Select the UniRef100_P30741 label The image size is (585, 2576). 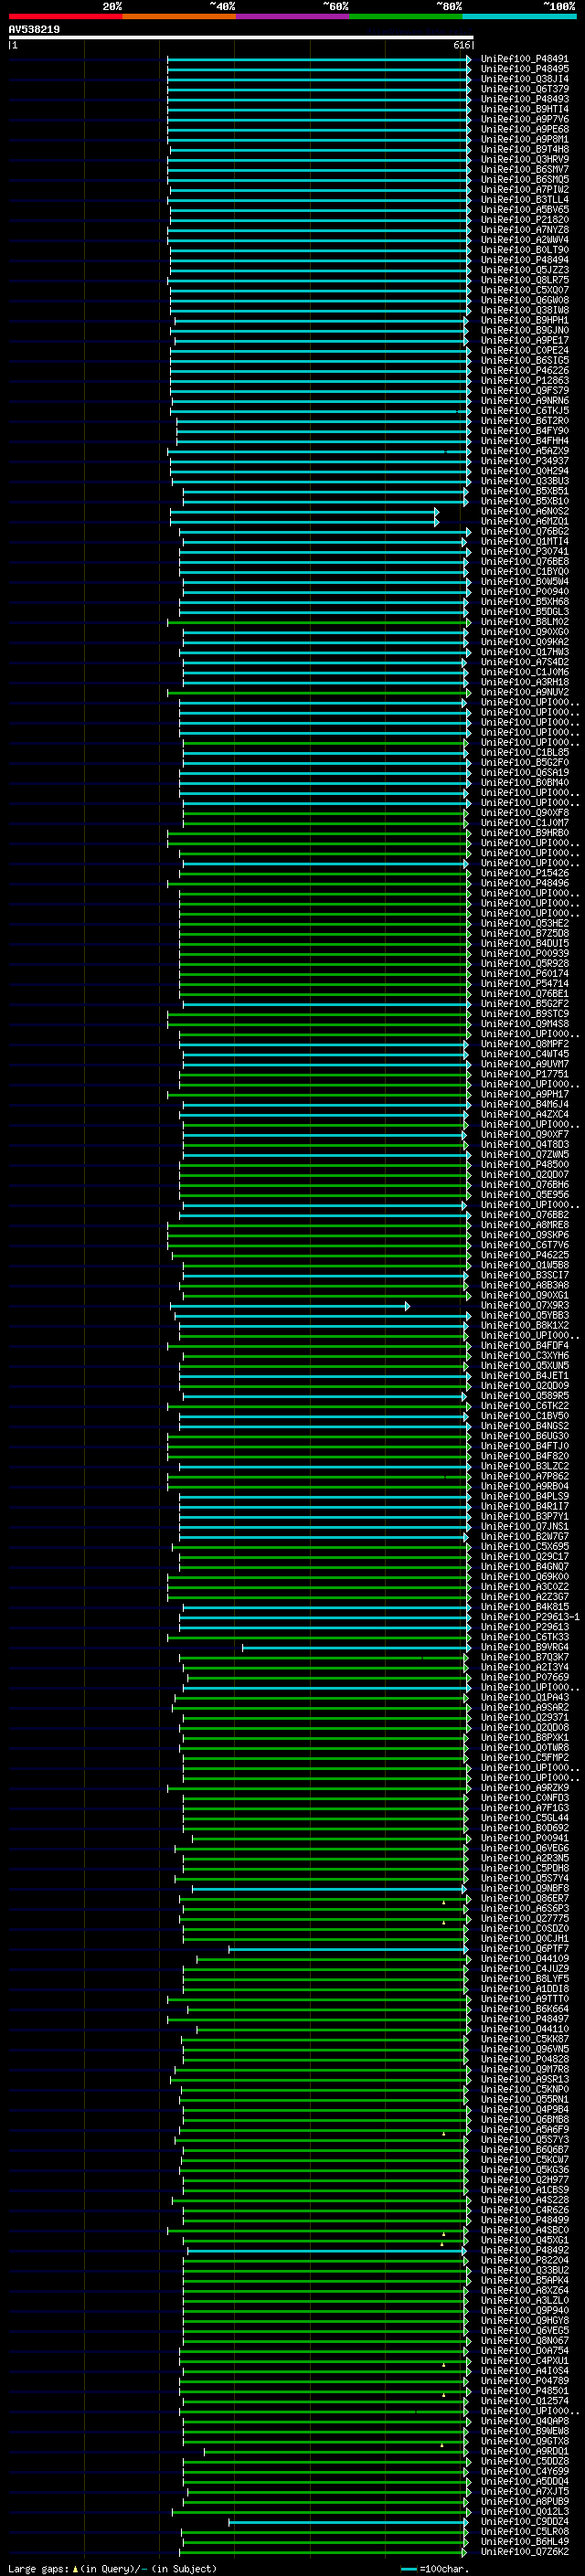point(525,552)
